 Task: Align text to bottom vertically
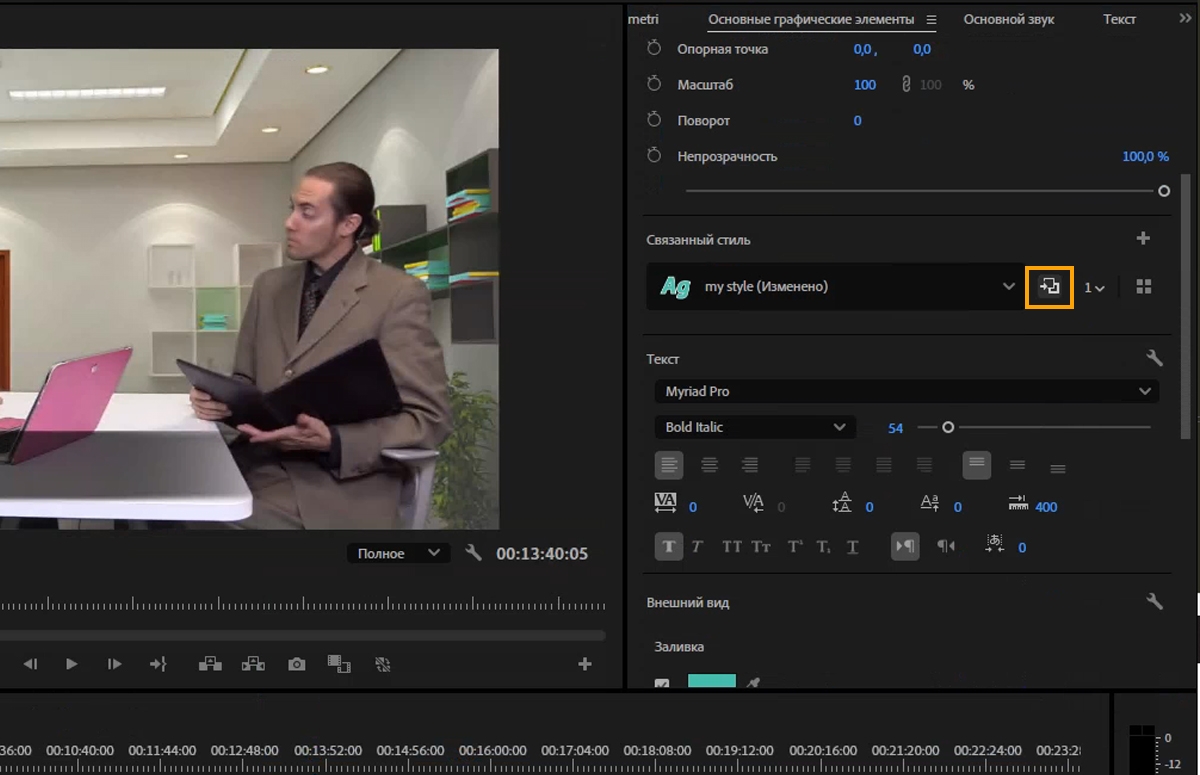point(1057,467)
